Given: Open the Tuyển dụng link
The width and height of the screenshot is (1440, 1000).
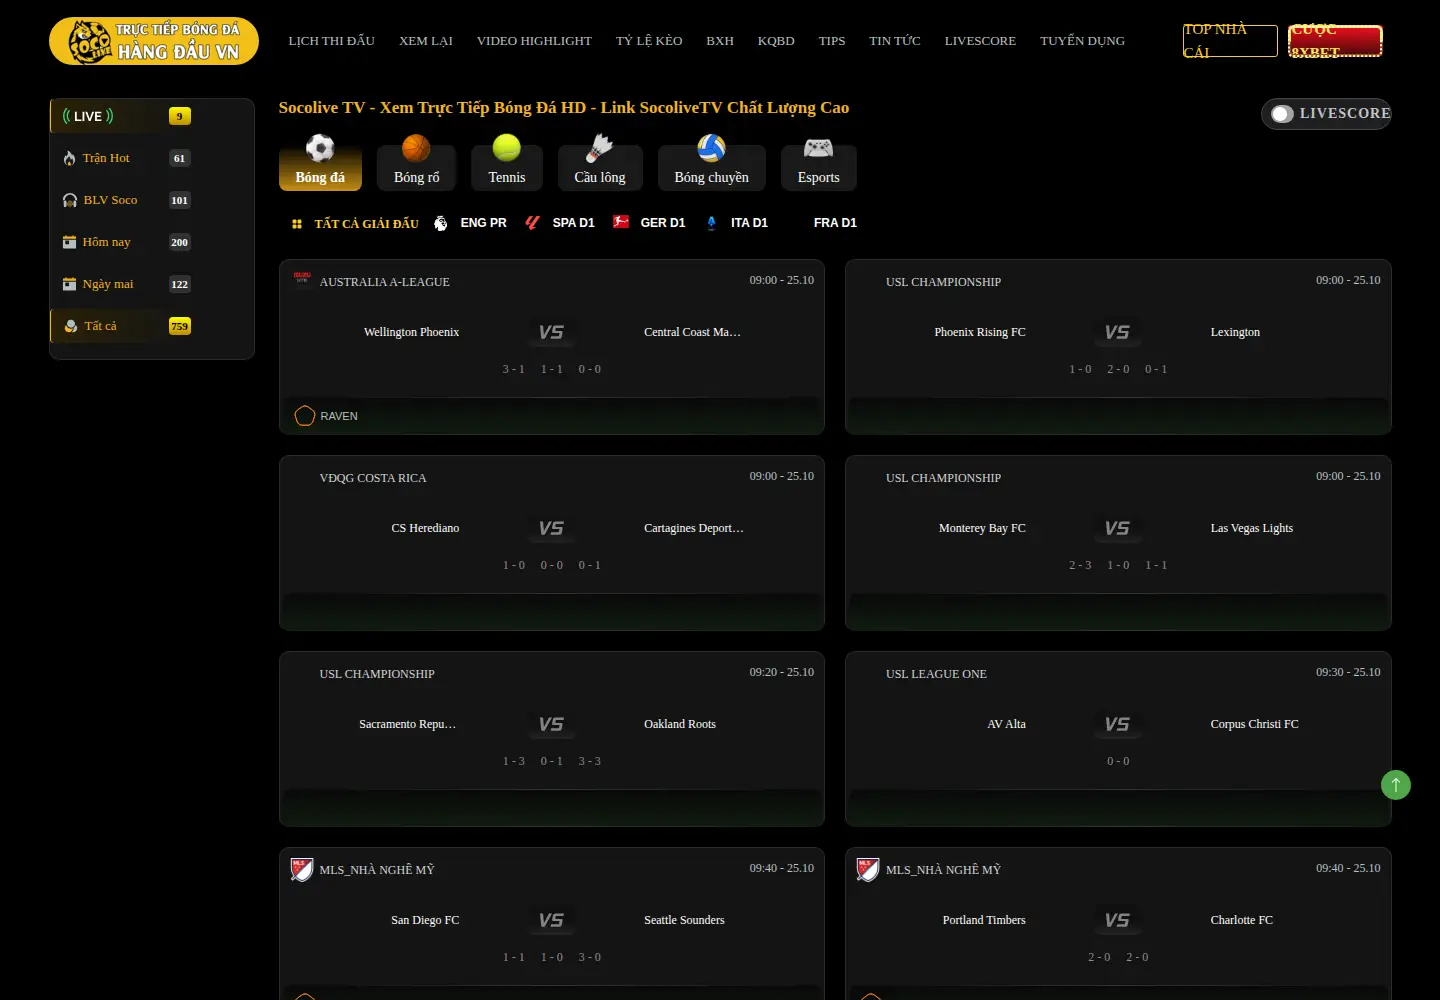Looking at the screenshot, I should [1082, 41].
